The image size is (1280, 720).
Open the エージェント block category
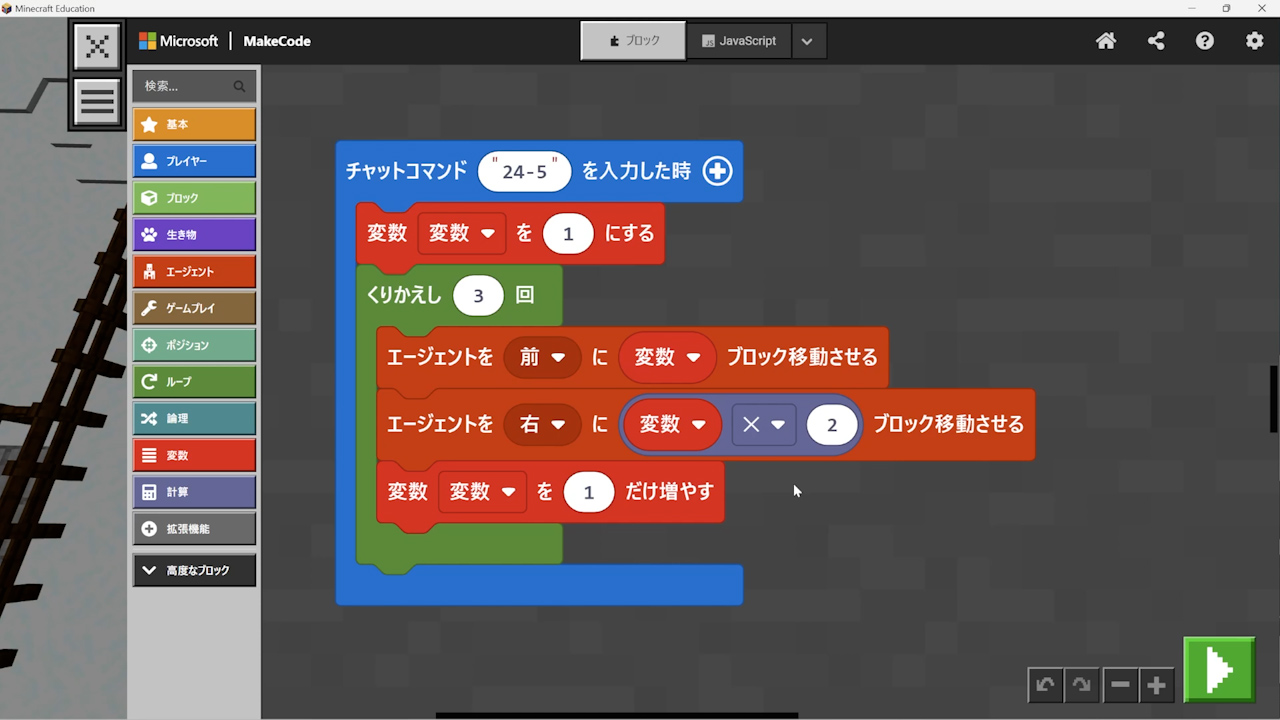pos(194,272)
